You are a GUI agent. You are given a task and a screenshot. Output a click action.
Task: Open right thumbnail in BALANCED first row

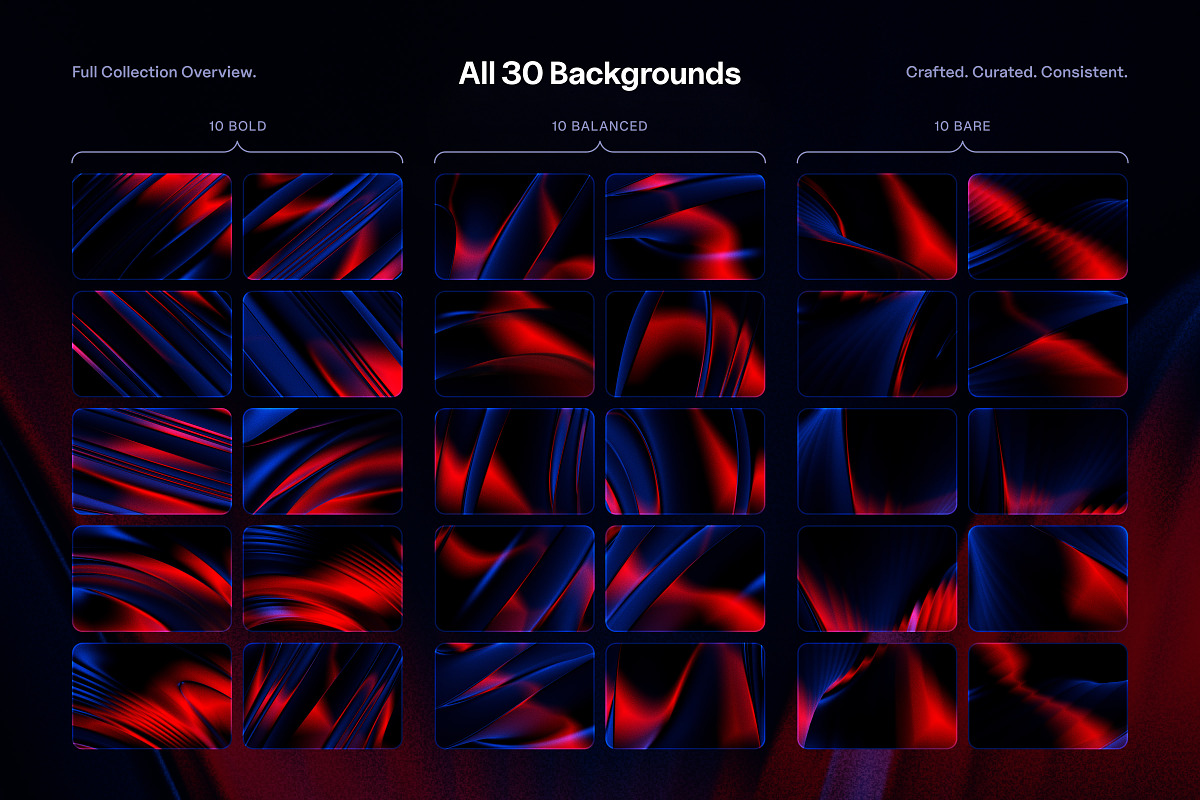[685, 227]
